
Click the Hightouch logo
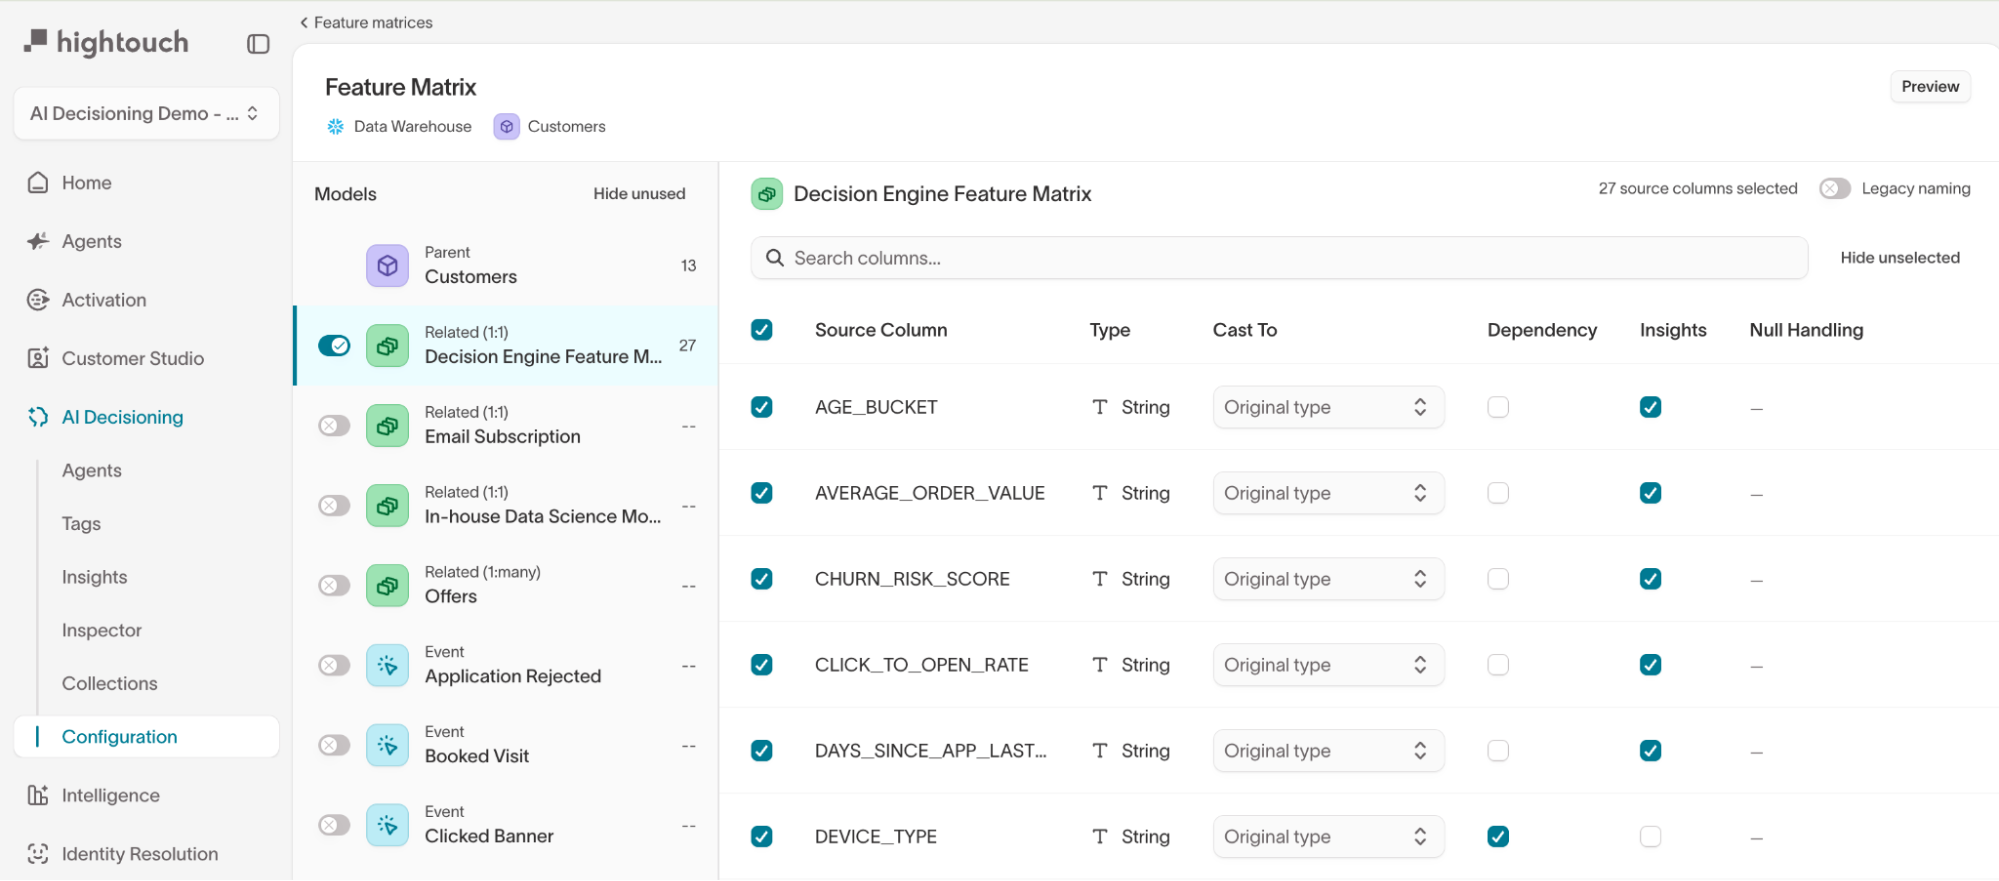106,42
